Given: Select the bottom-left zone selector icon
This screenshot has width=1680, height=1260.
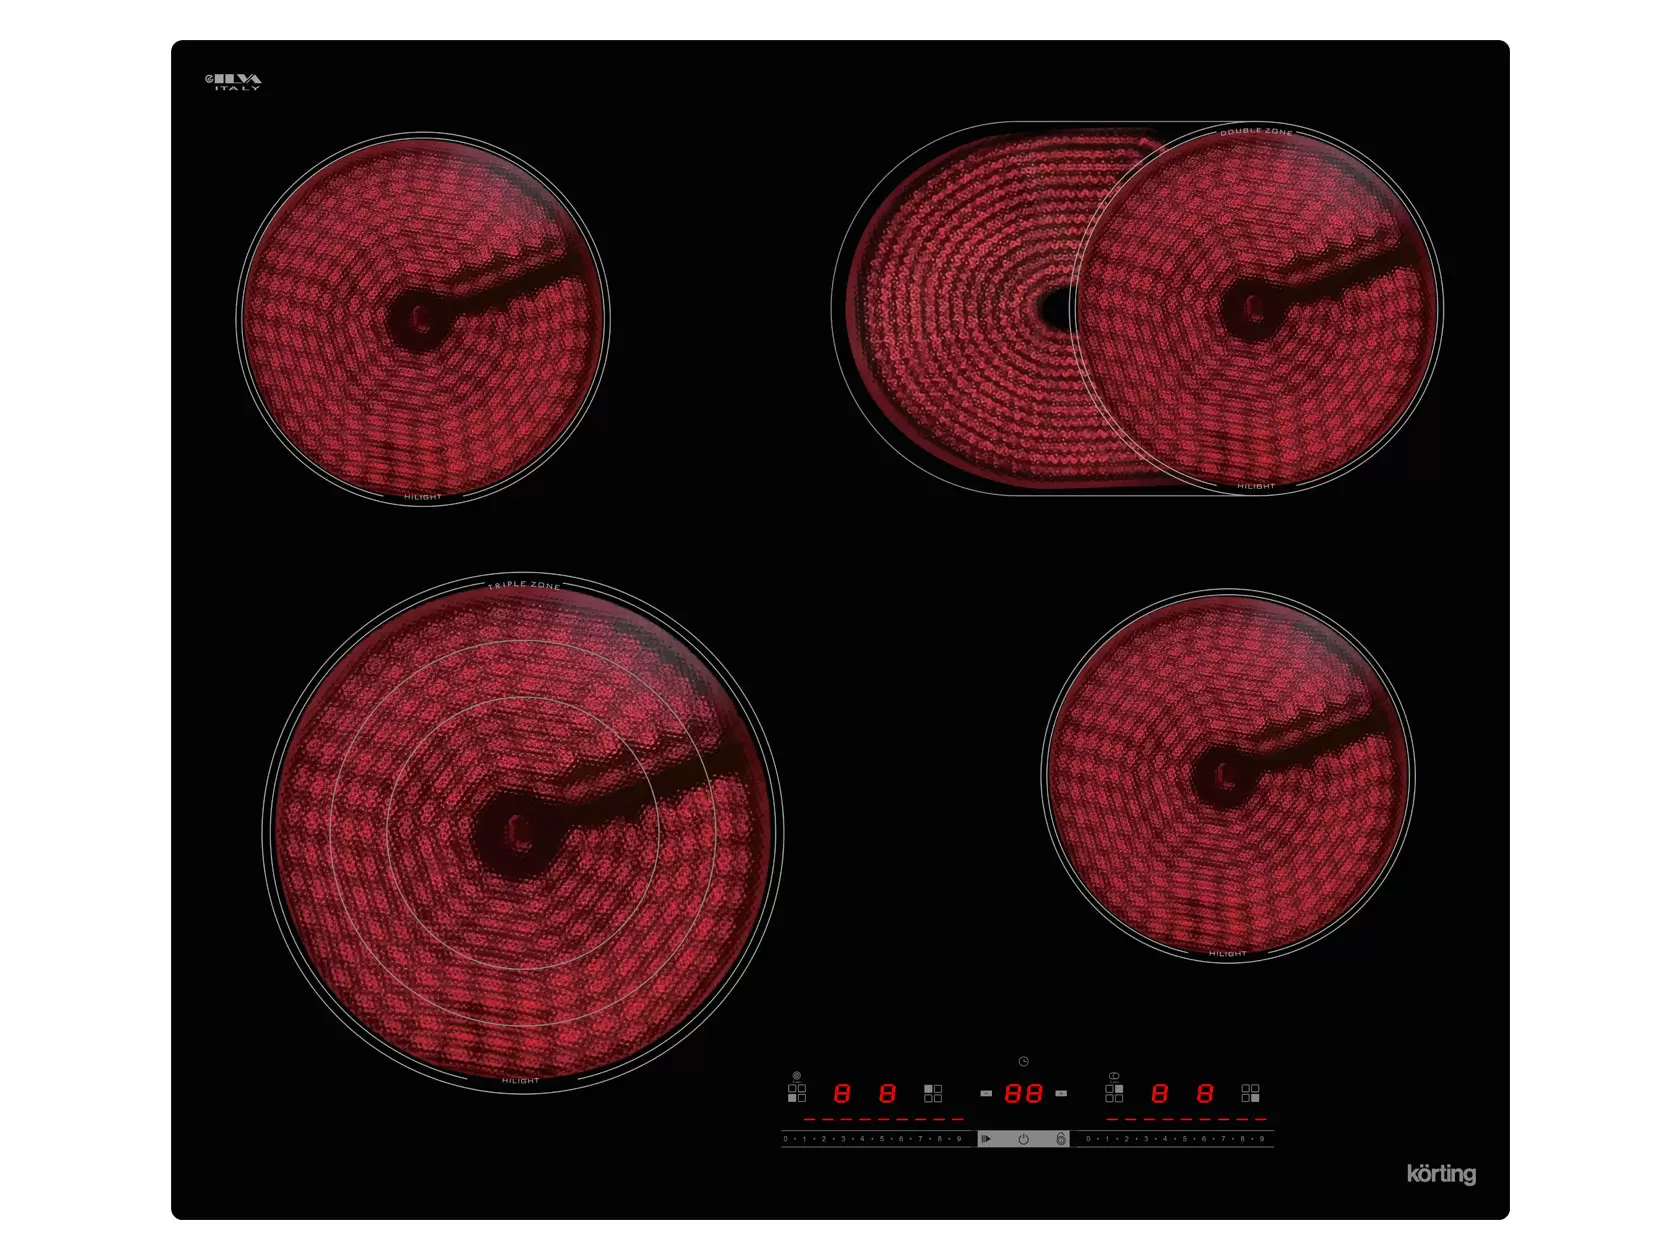Looking at the screenshot, I should [797, 1093].
